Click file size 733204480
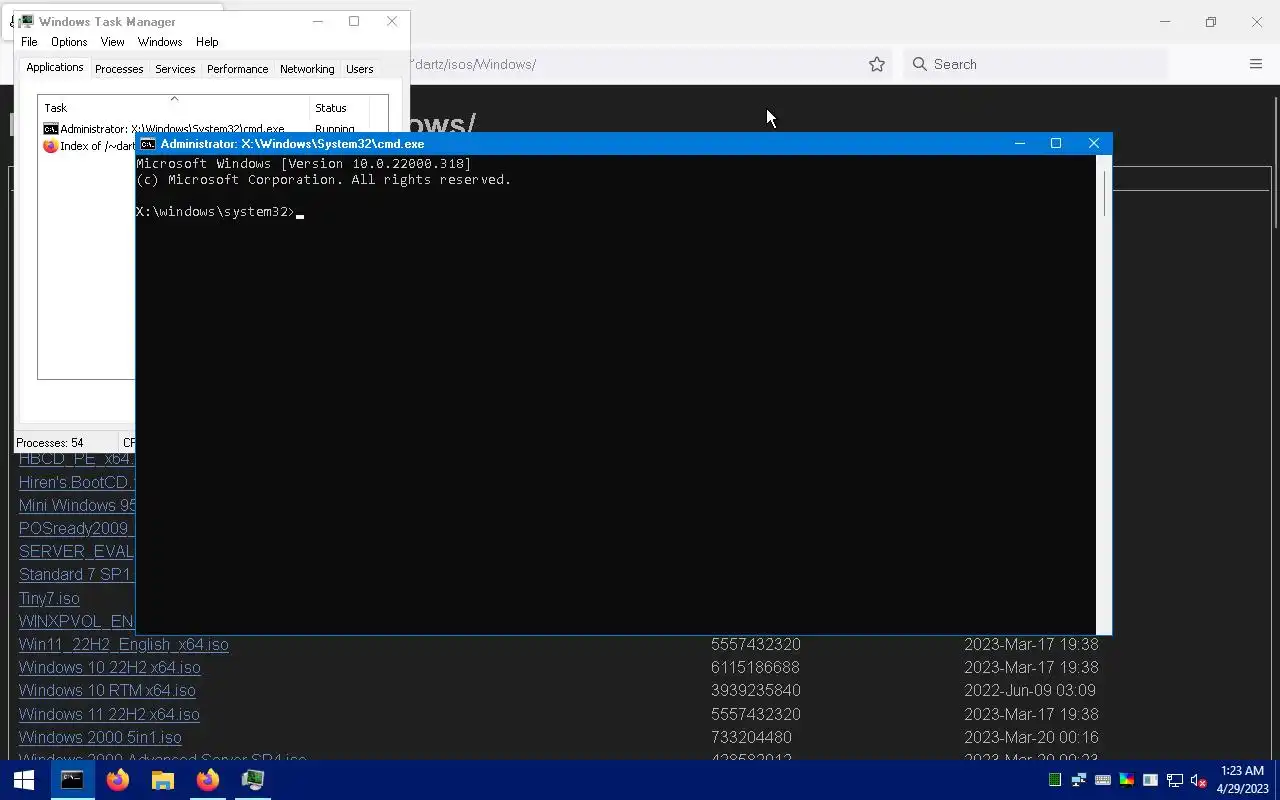Viewport: 1280px width, 800px height. click(751, 738)
